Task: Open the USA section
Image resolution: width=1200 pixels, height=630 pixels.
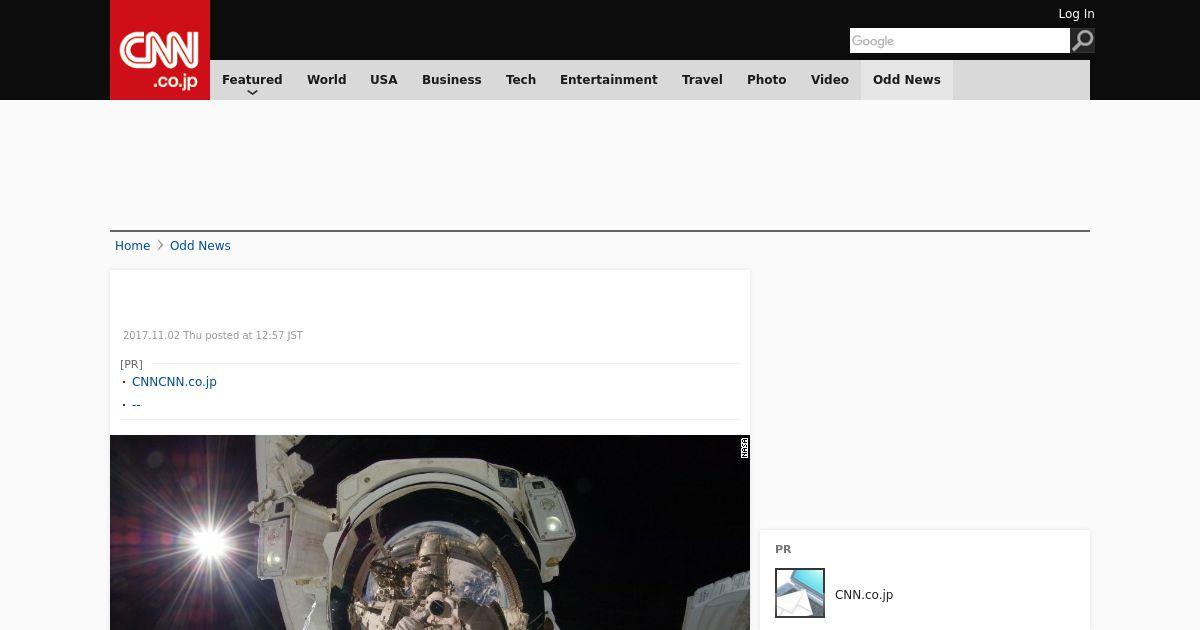Action: point(384,80)
